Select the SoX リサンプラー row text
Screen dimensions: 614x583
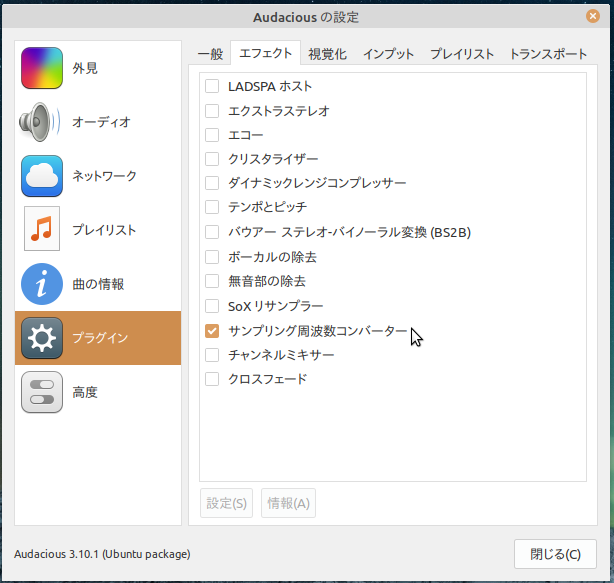pyautogui.click(x=276, y=306)
